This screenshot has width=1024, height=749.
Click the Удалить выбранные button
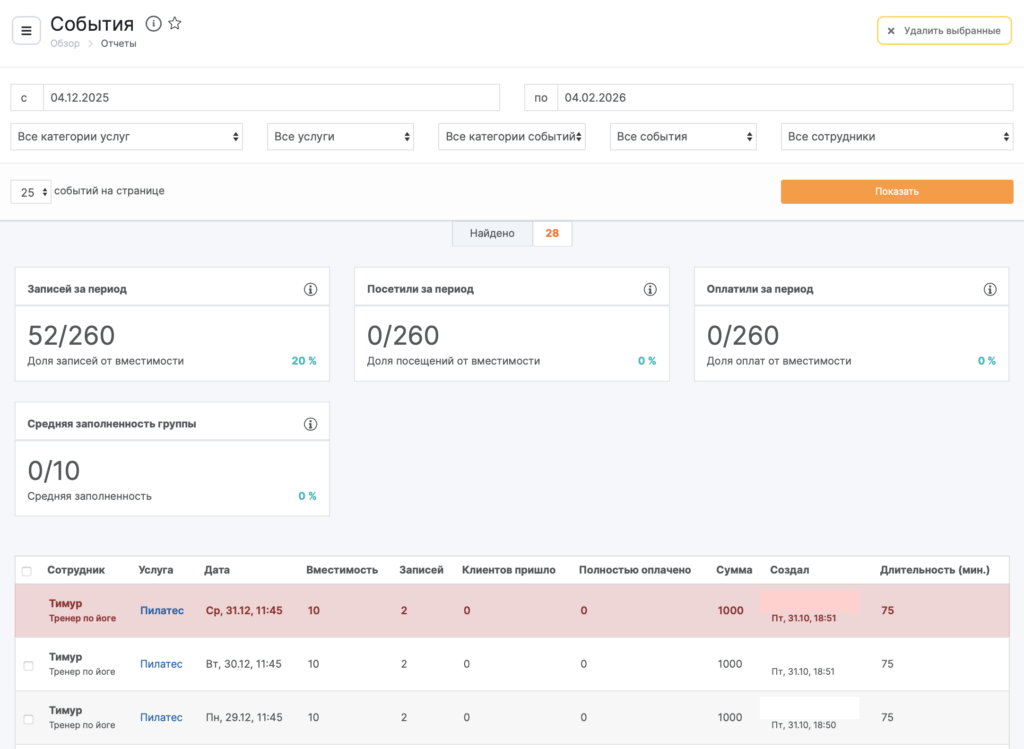(944, 31)
